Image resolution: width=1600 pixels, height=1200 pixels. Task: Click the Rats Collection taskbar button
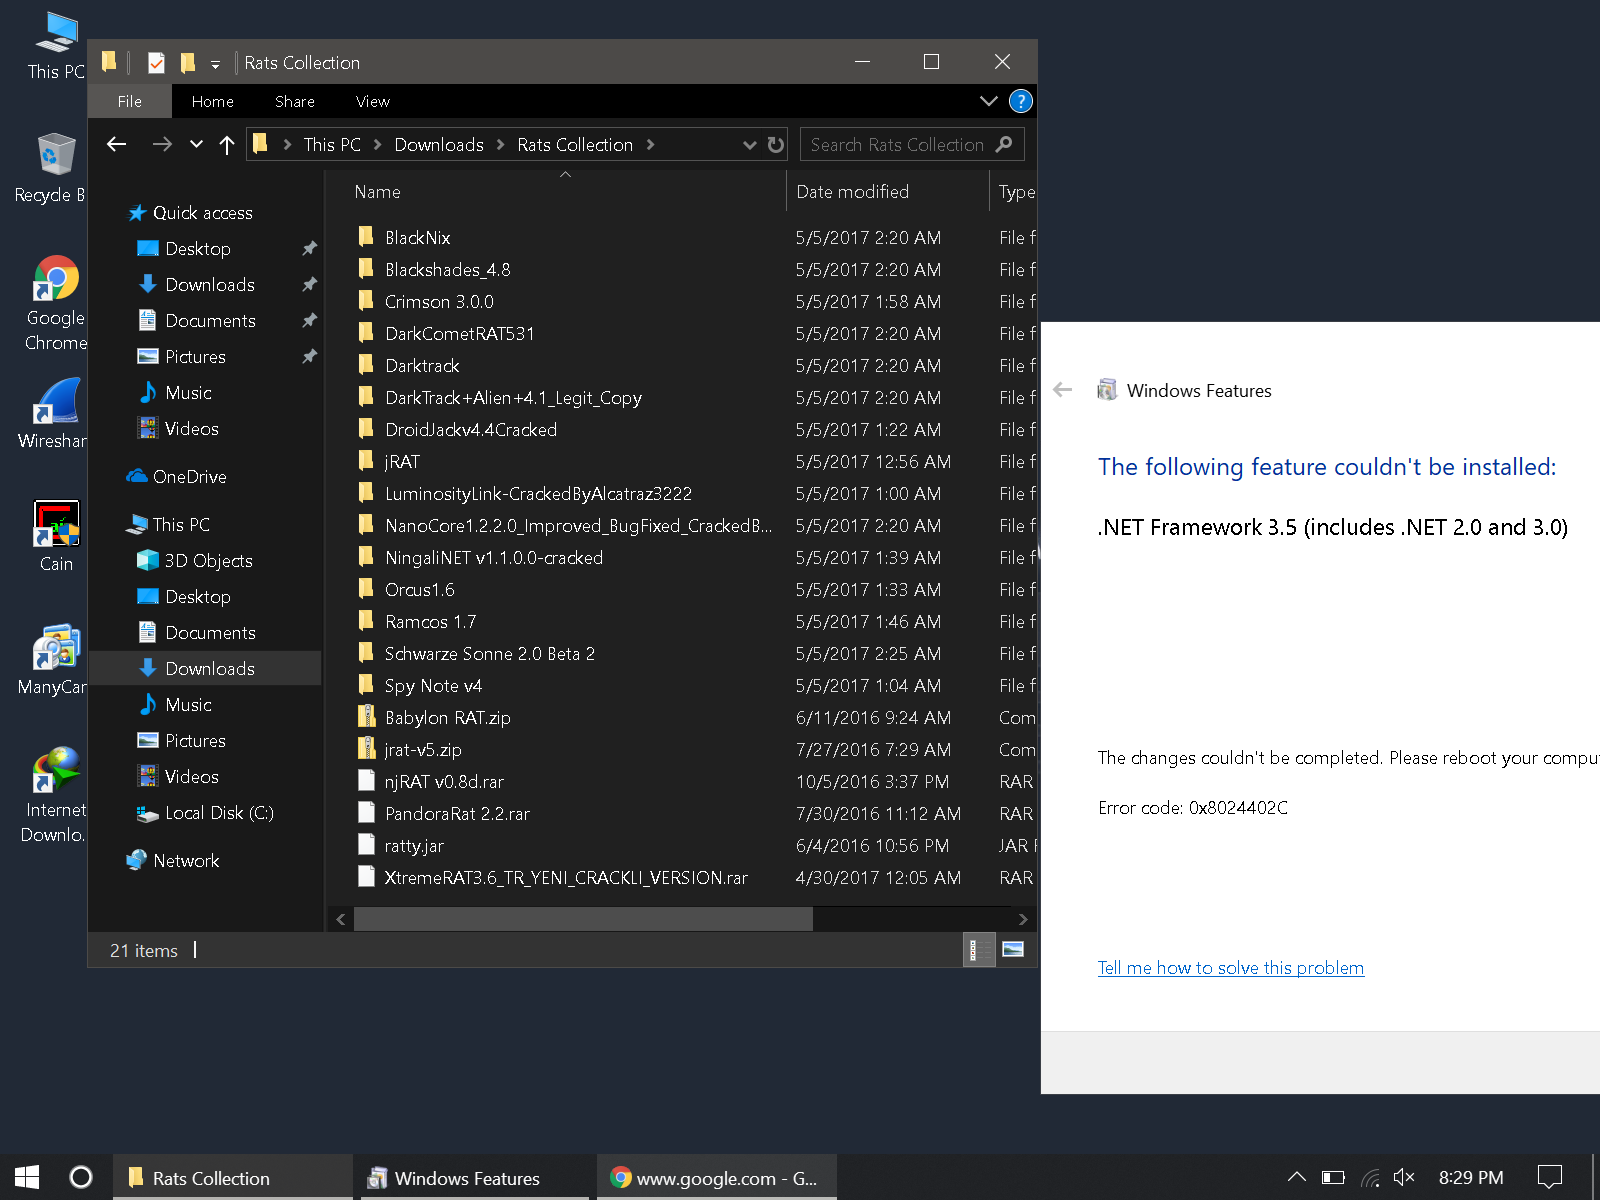231,1178
